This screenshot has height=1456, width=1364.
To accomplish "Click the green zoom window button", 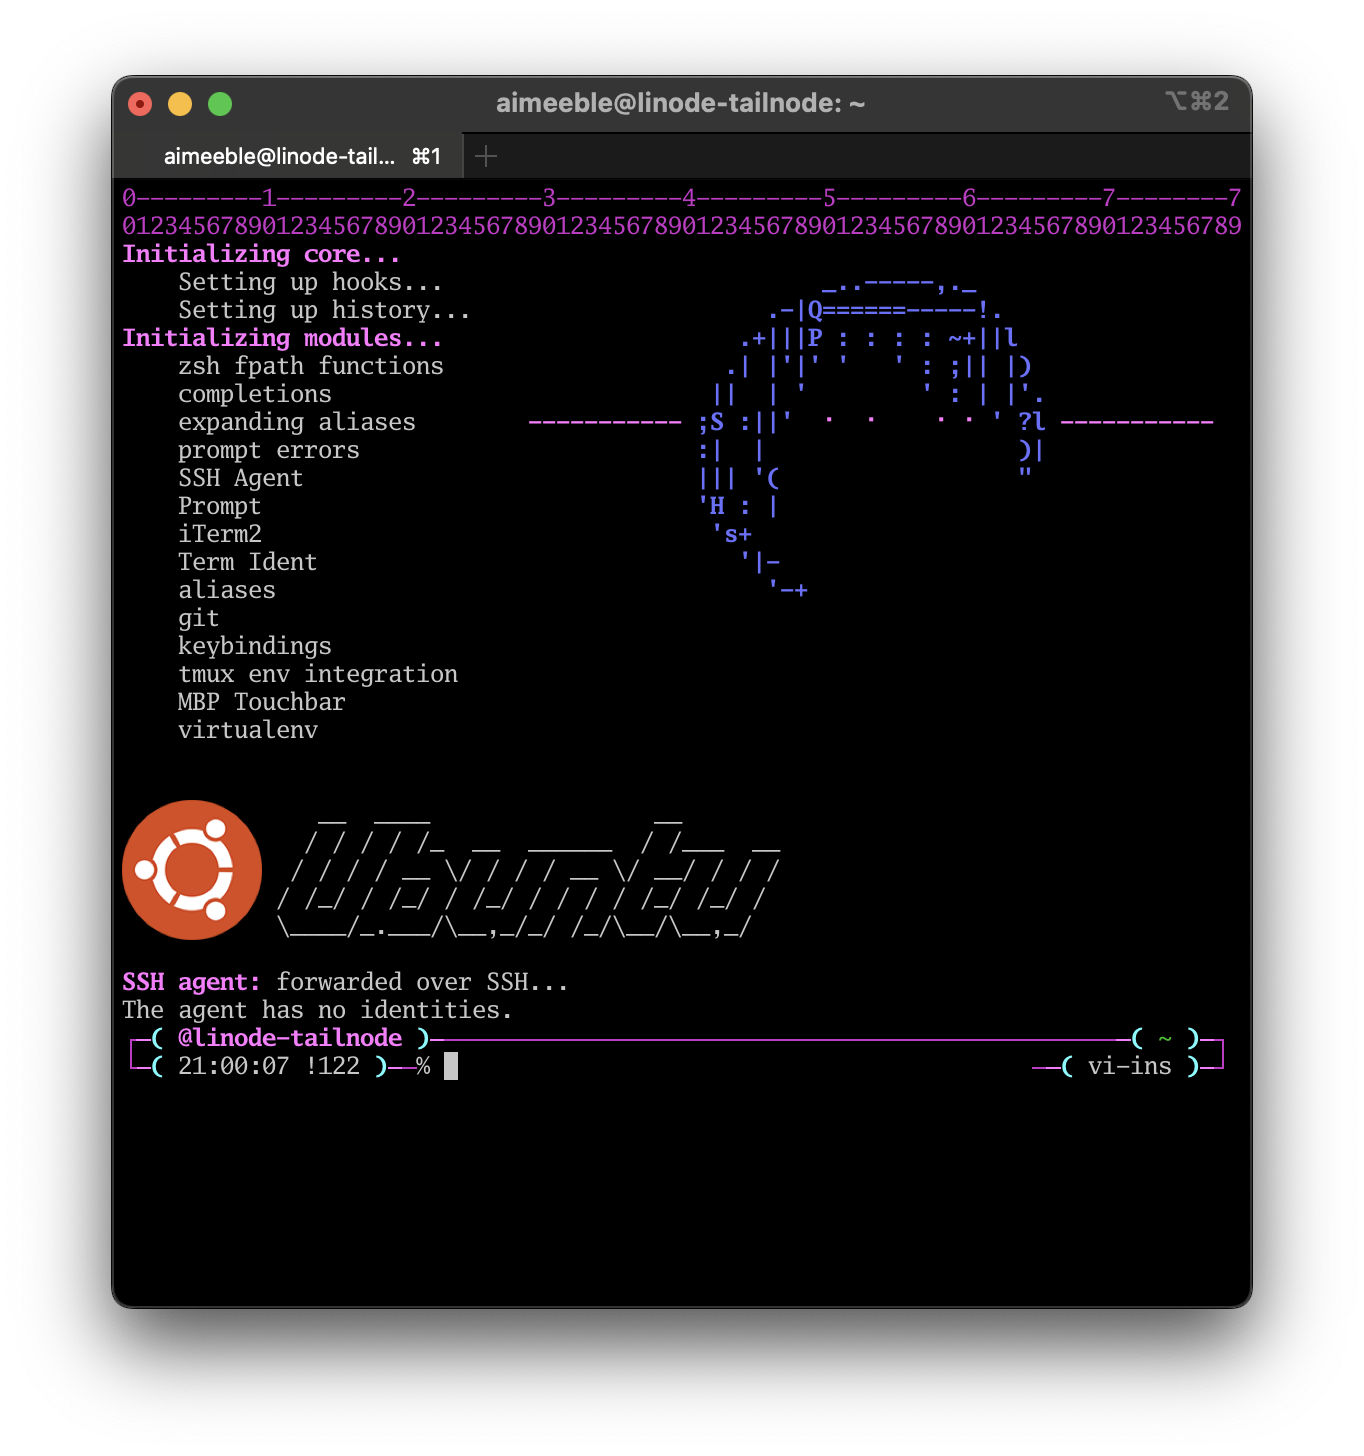I will (220, 104).
